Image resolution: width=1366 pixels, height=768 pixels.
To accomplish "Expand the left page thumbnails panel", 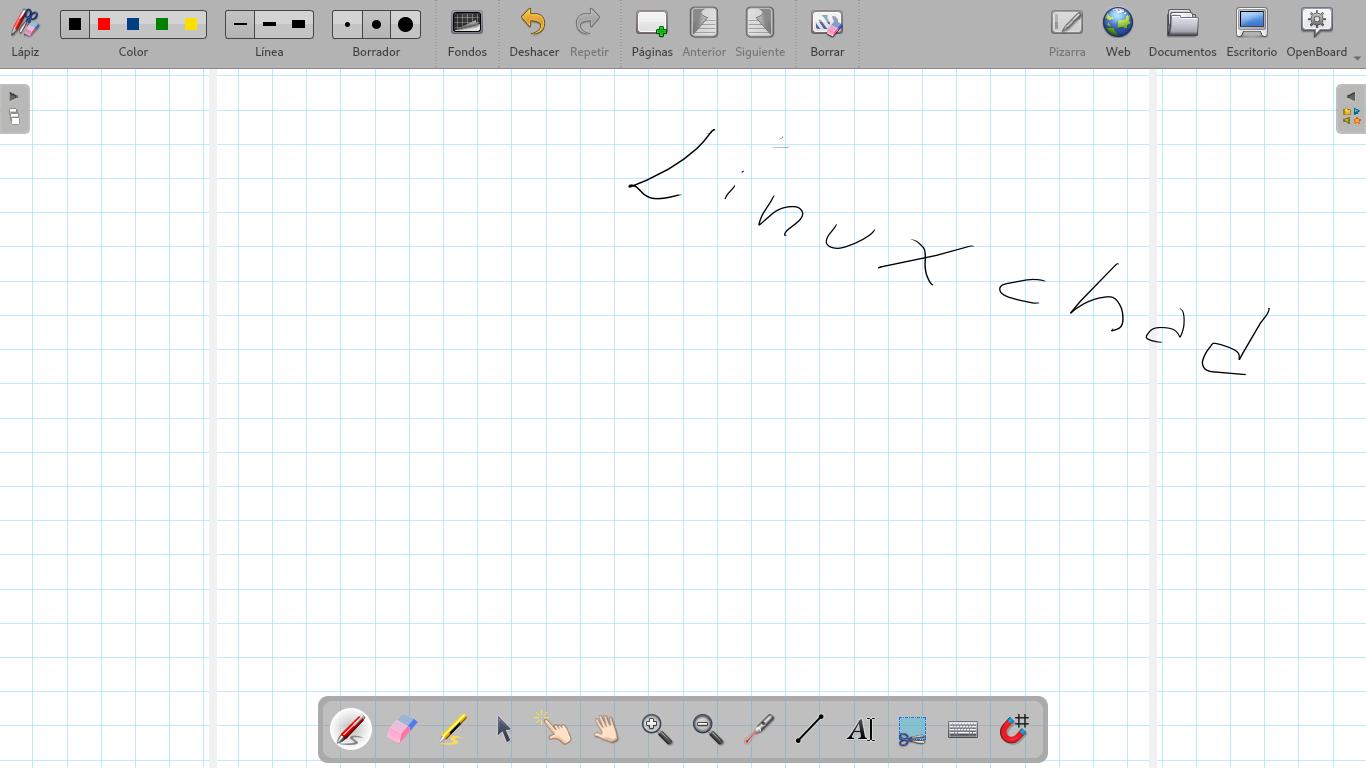I will [14, 108].
